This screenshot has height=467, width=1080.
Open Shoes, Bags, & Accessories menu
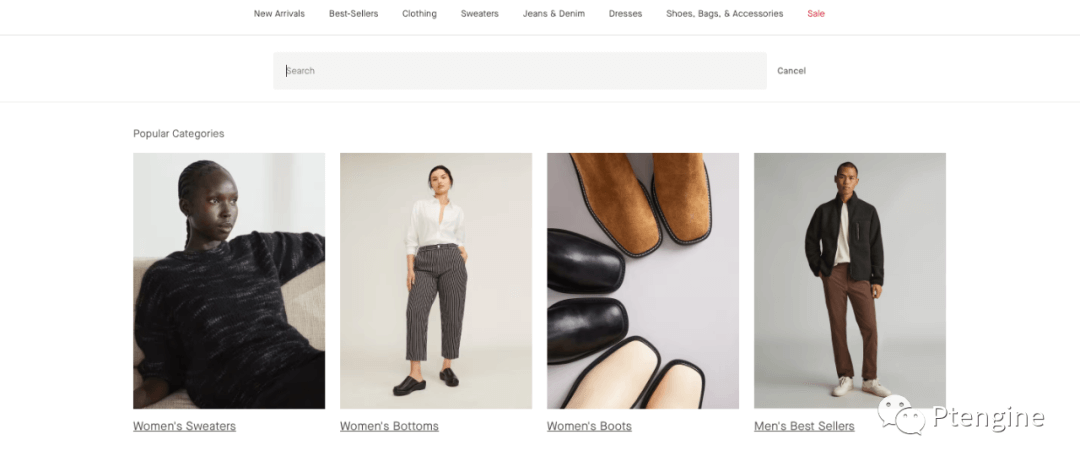point(724,14)
